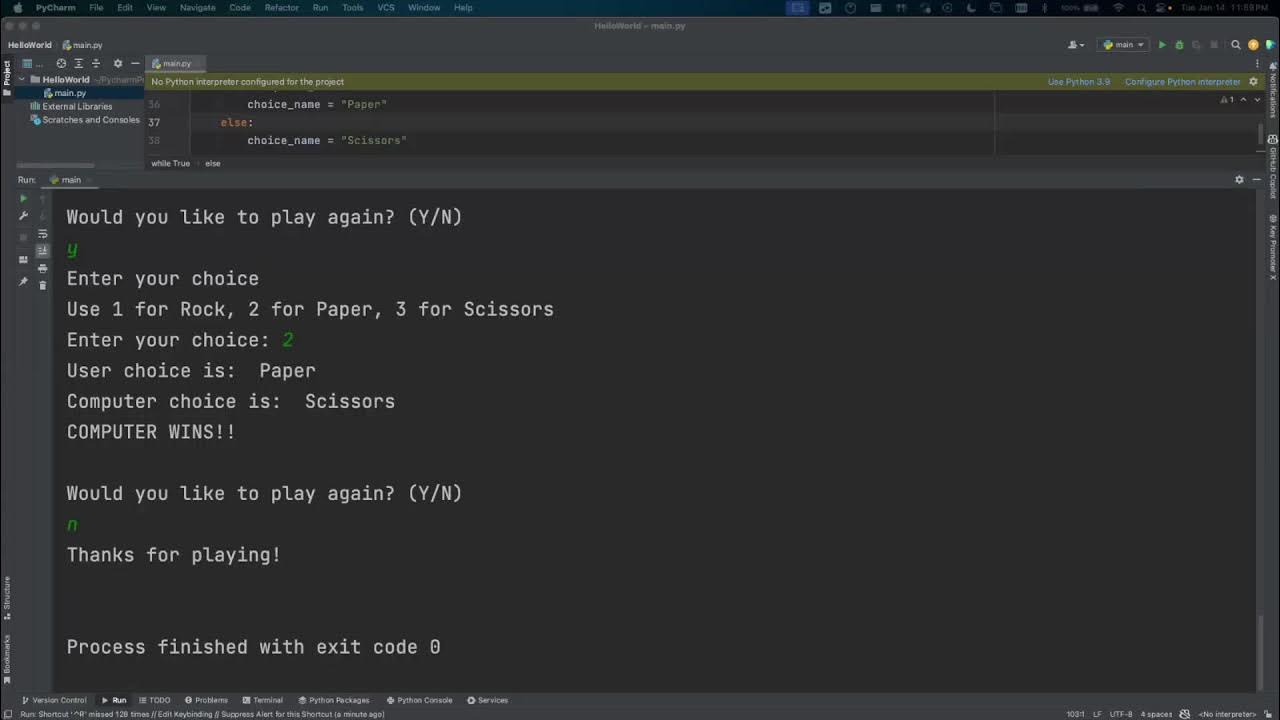Open the Apple menu
Viewport: 1280px width, 720px height.
[x=17, y=7]
